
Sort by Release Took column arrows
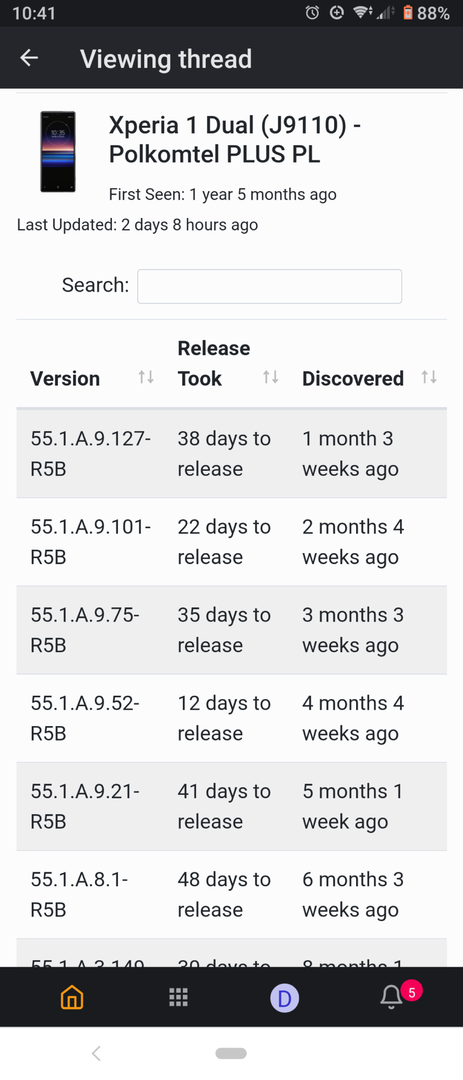(270, 377)
